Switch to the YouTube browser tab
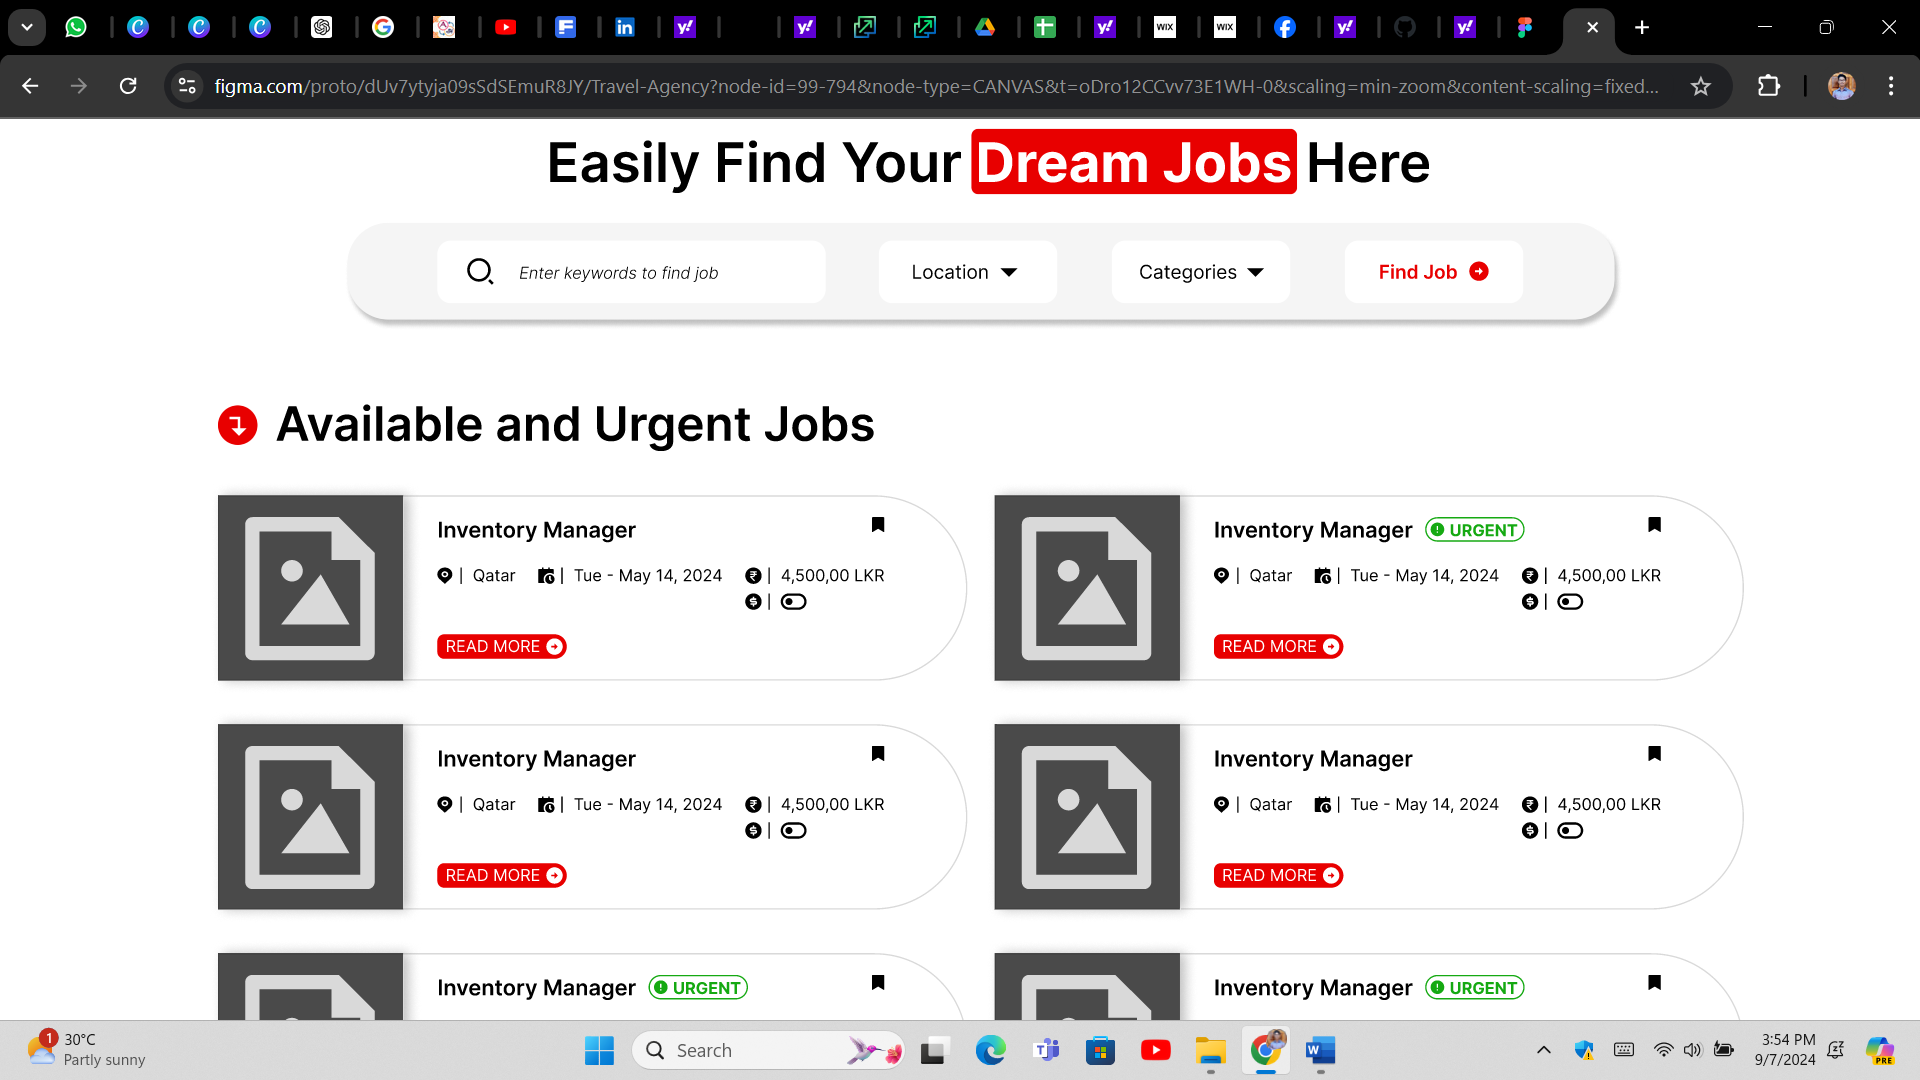Viewport: 1920px width, 1080px height. pyautogui.click(x=506, y=27)
